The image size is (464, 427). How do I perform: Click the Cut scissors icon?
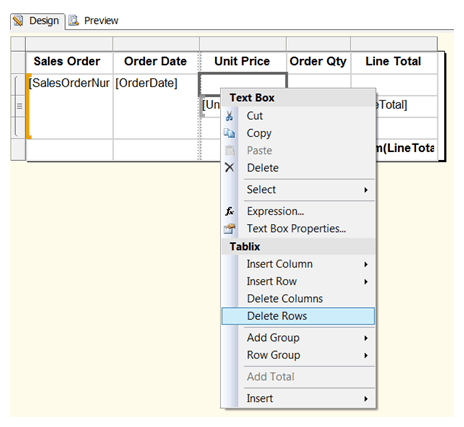coord(229,116)
